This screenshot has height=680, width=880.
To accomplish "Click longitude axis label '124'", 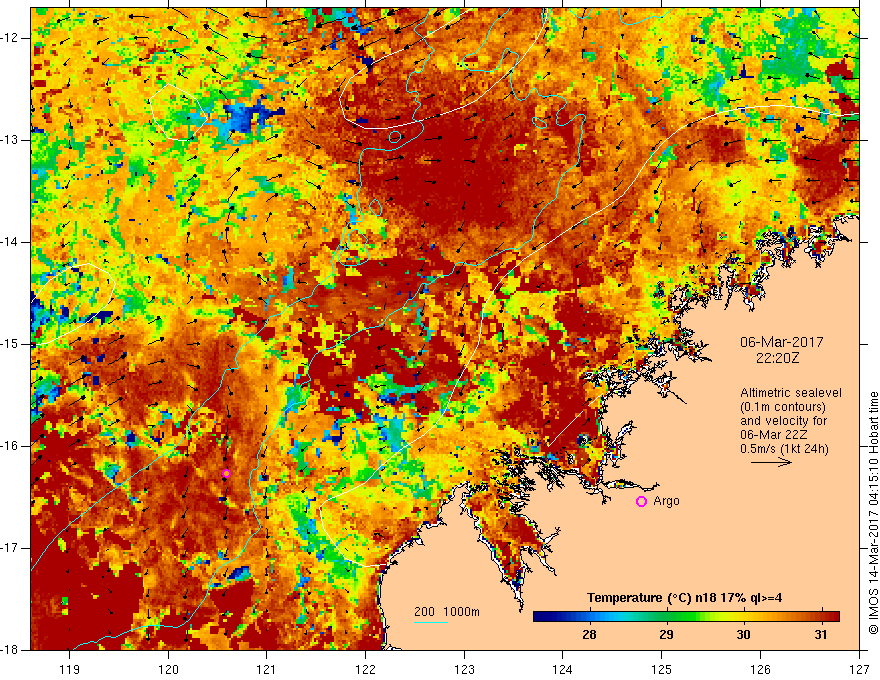I will click(563, 669).
